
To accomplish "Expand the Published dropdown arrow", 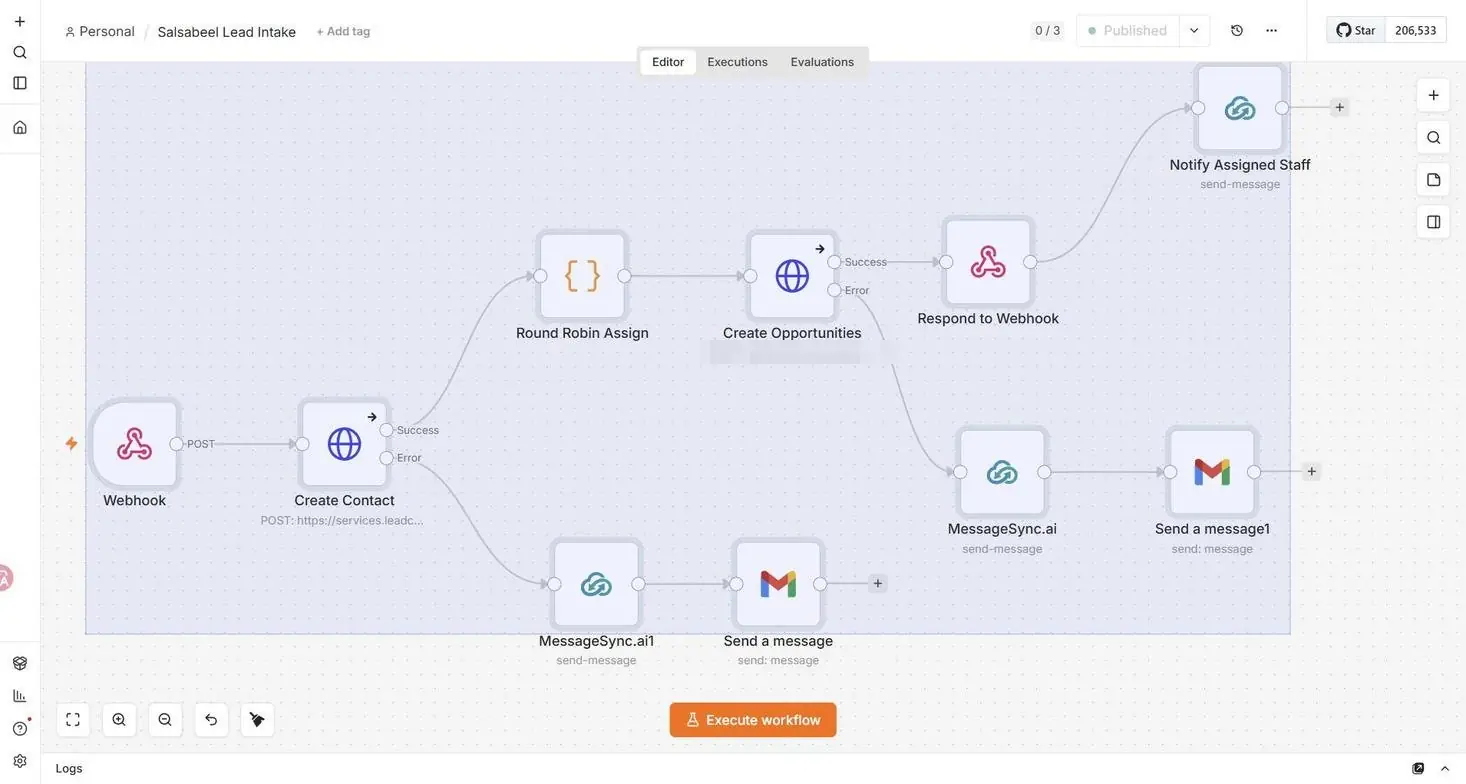I will pos(1194,31).
